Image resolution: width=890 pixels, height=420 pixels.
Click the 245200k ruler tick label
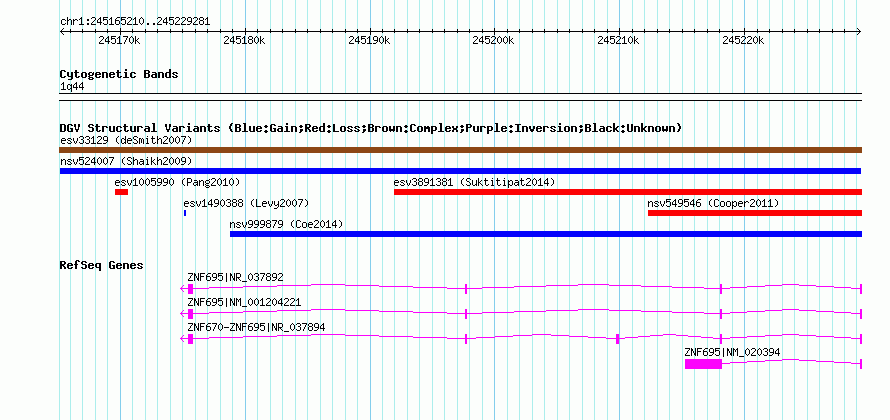(x=494, y=41)
